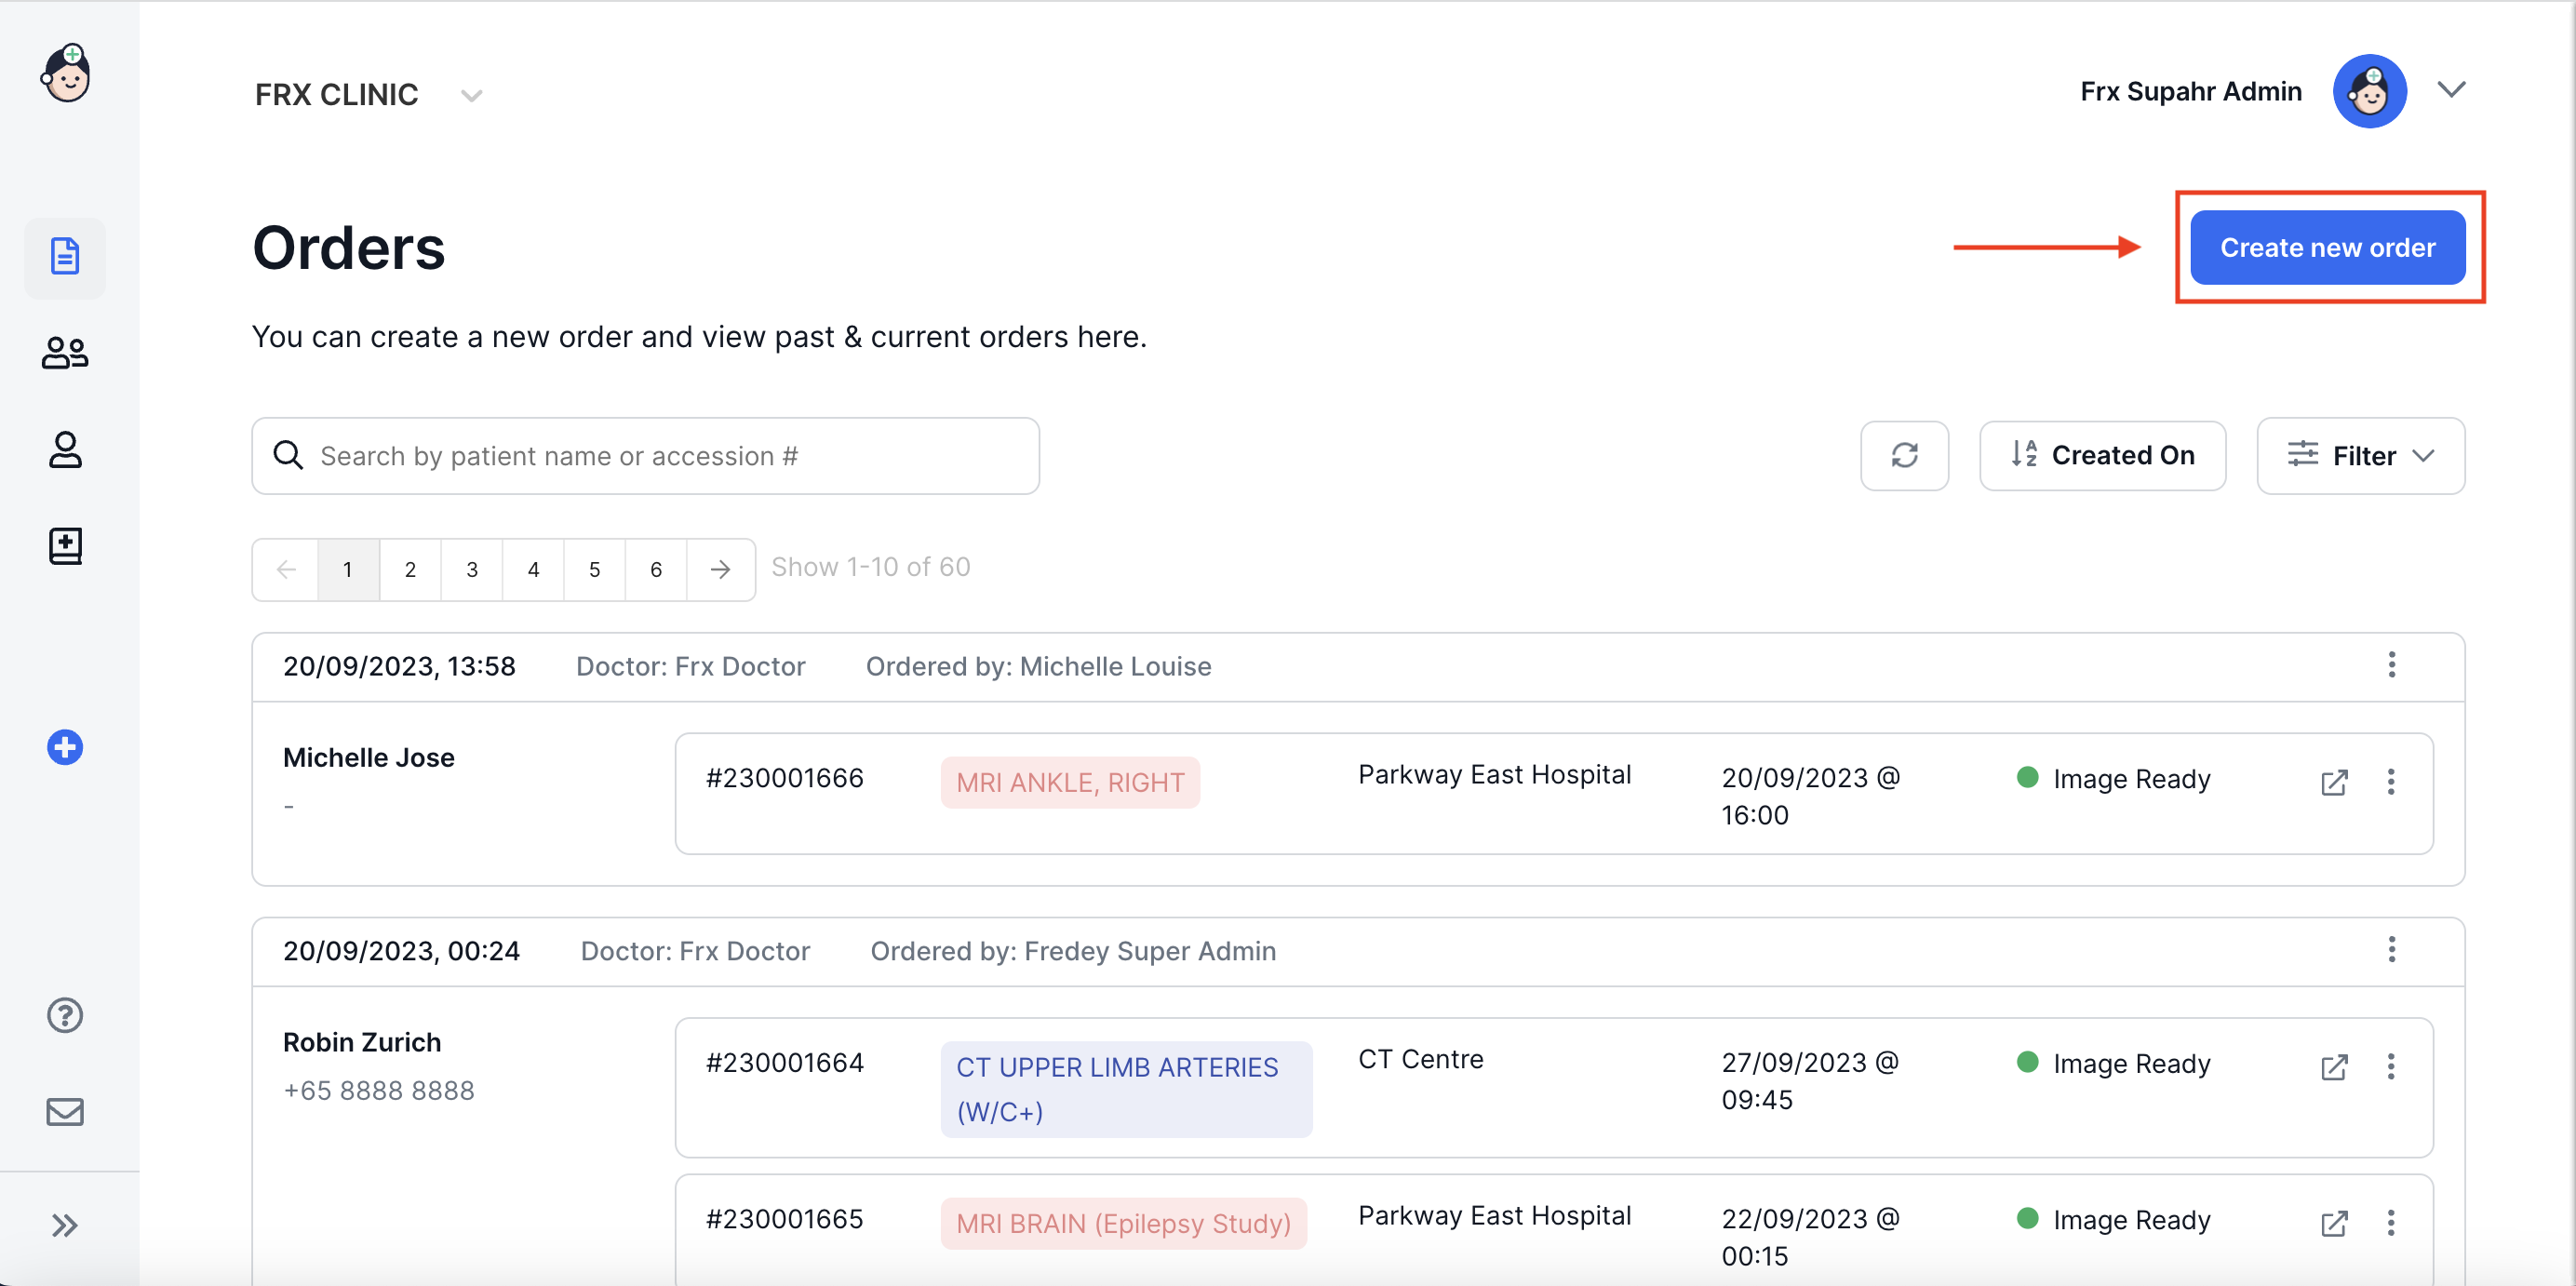Collapse the sidebar with the double-chevron

pyautogui.click(x=65, y=1224)
